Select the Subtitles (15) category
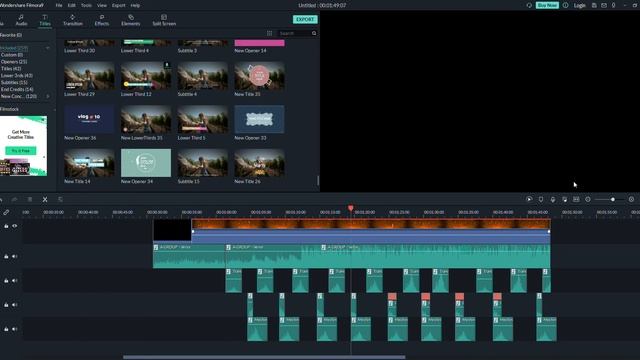Image resolution: width=640 pixels, height=360 pixels. tap(14, 82)
